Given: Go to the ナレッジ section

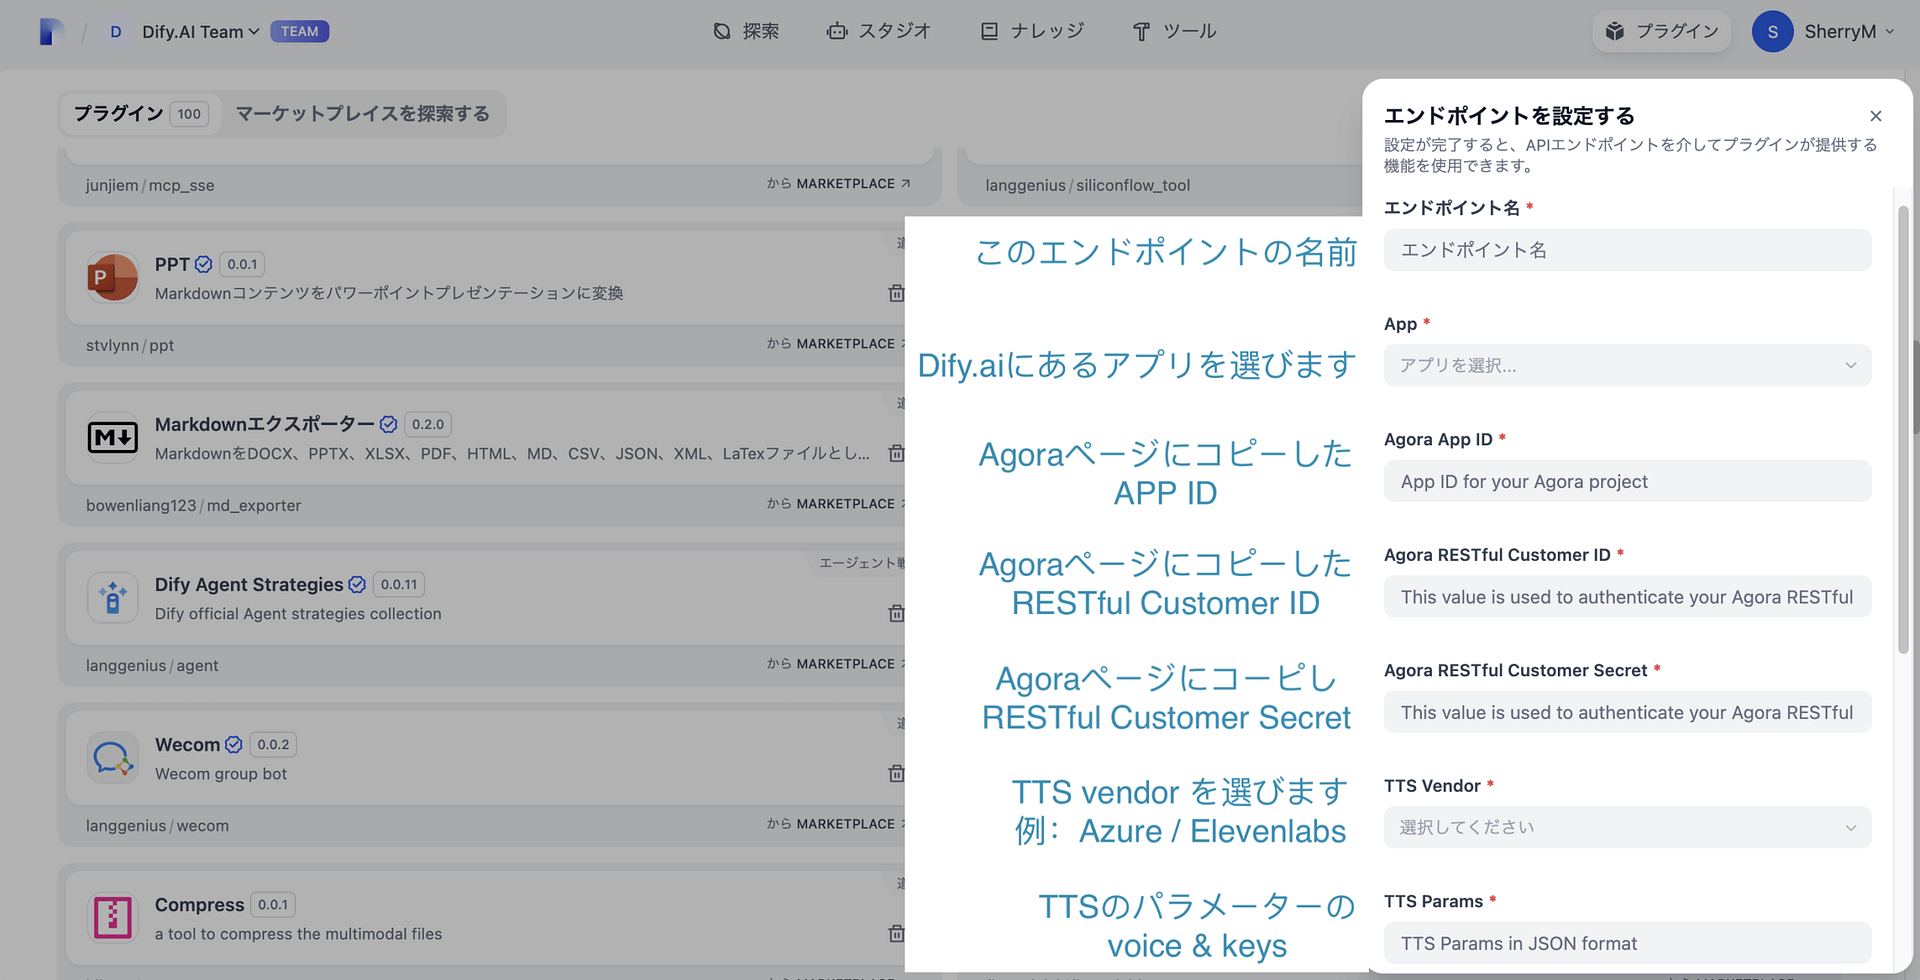Looking at the screenshot, I should point(1032,32).
